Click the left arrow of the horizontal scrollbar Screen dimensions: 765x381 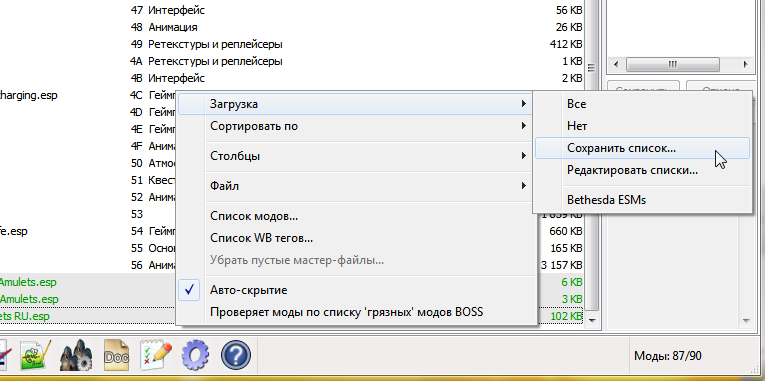616,64
